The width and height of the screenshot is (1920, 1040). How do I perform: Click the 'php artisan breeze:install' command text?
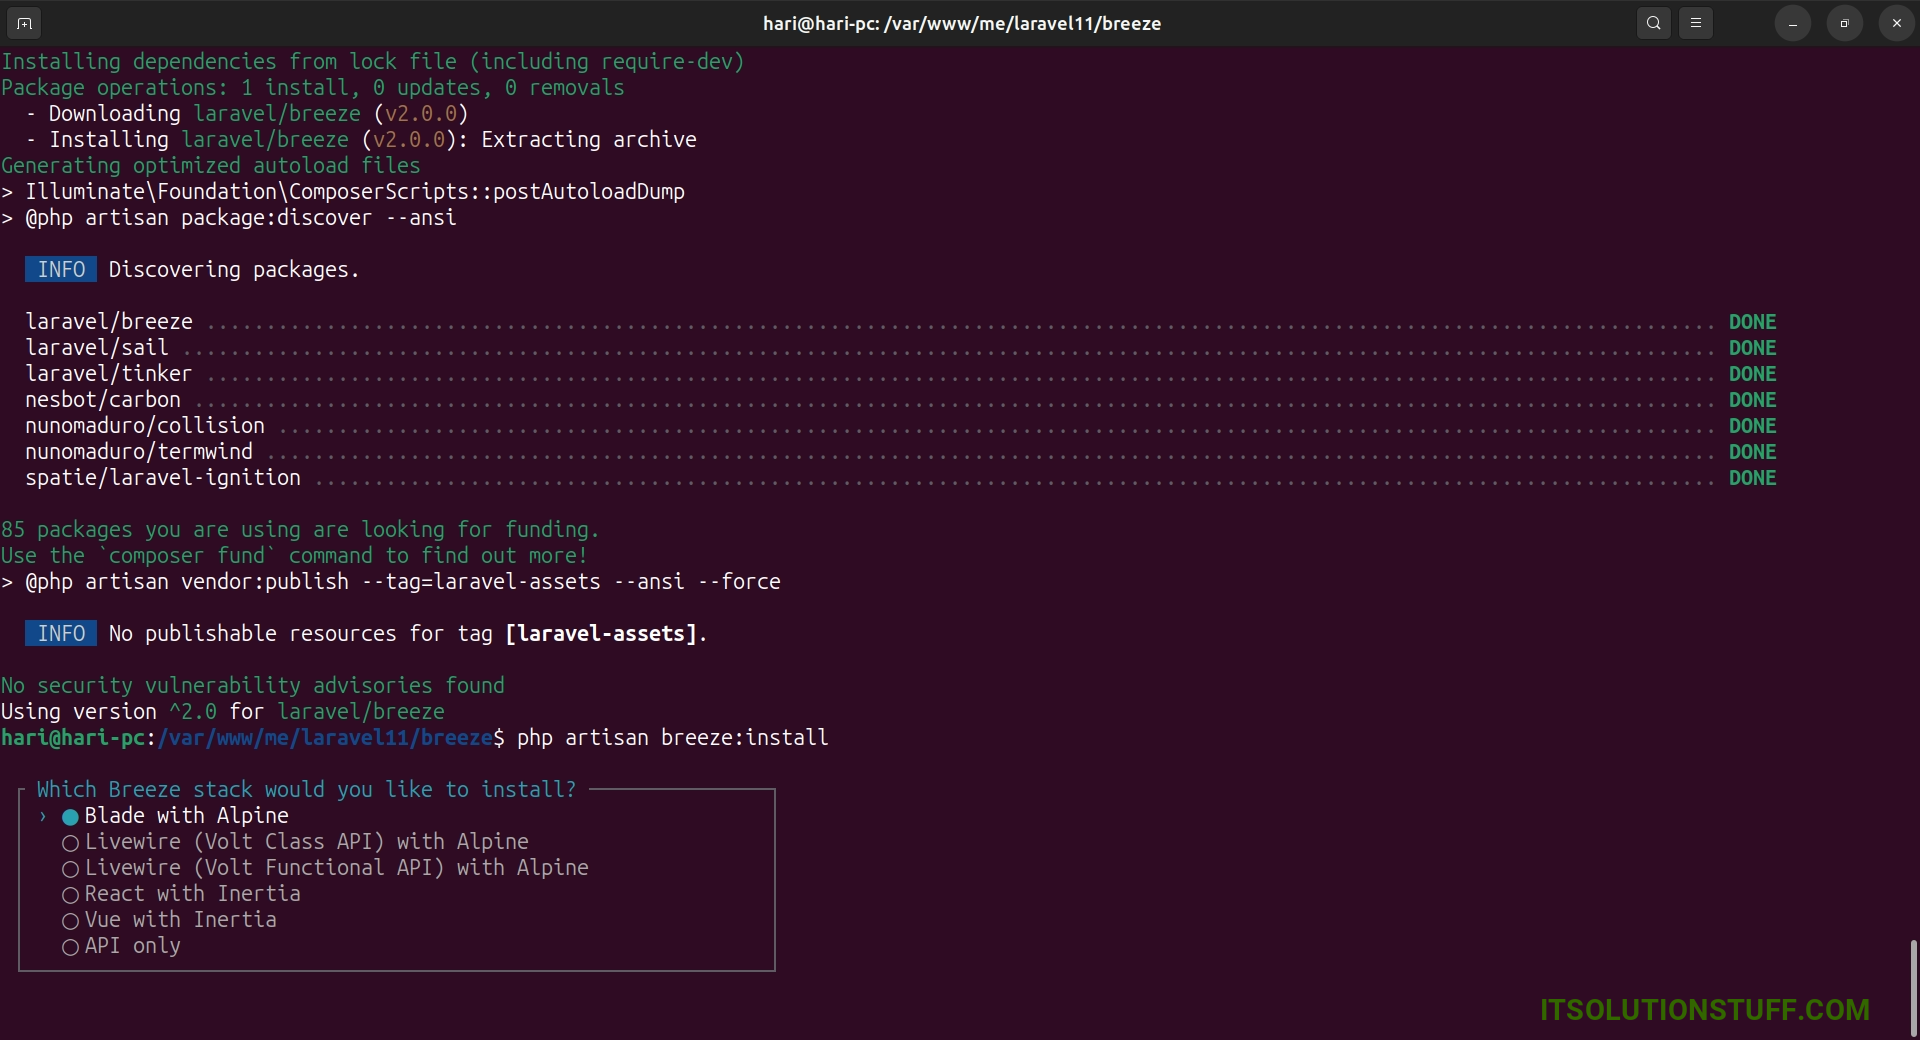click(x=673, y=738)
